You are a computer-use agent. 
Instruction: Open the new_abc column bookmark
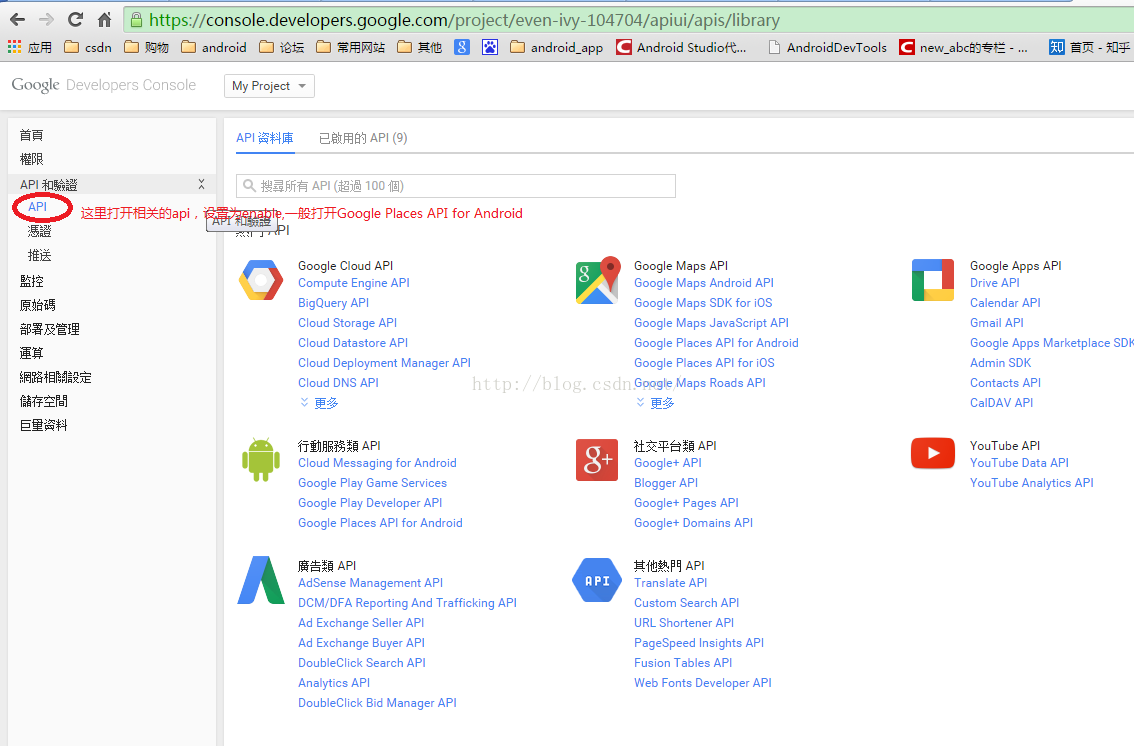coord(963,47)
